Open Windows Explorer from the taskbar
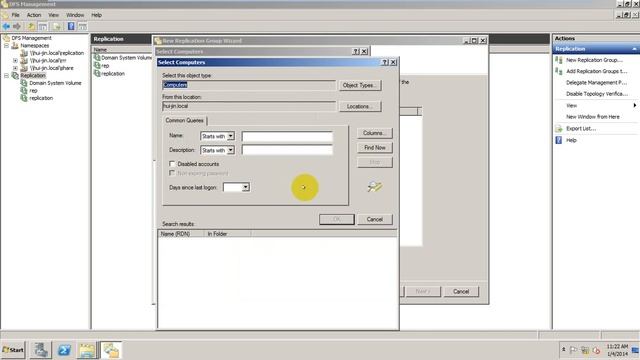The height and width of the screenshot is (360, 640). [x=87, y=350]
